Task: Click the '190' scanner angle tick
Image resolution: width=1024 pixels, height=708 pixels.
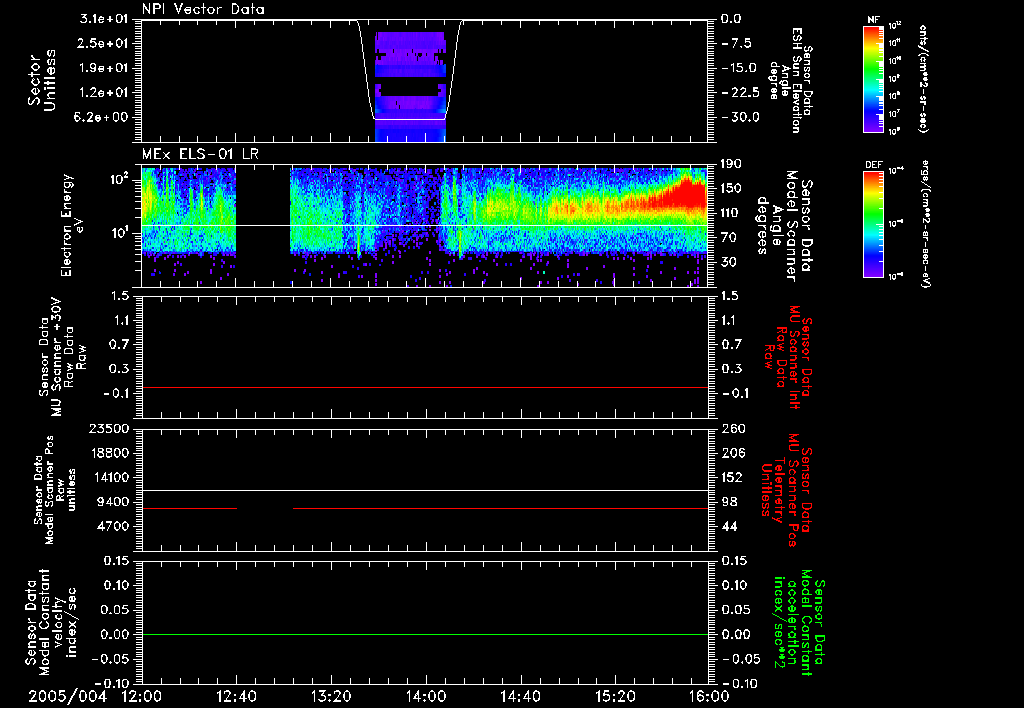Action: (x=731, y=164)
